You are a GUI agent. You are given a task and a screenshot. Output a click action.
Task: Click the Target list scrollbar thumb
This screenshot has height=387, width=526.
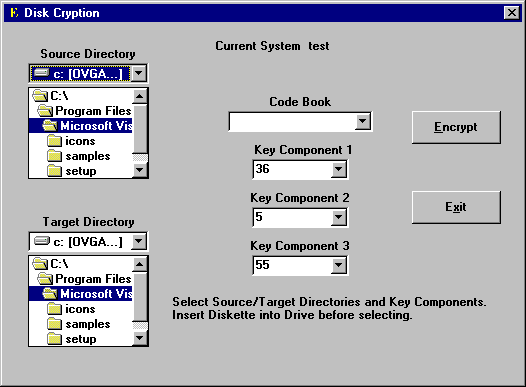[x=140, y=297]
